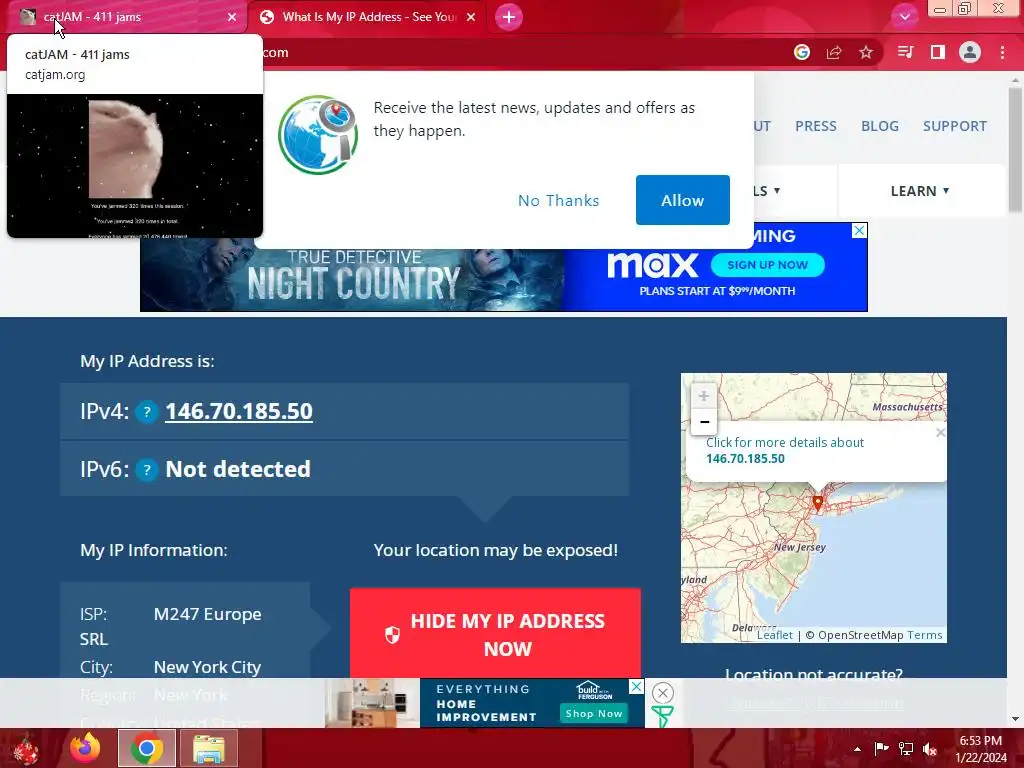The width and height of the screenshot is (1024, 768).
Task: Open the Start menu ornament icon
Action: (x=26, y=748)
